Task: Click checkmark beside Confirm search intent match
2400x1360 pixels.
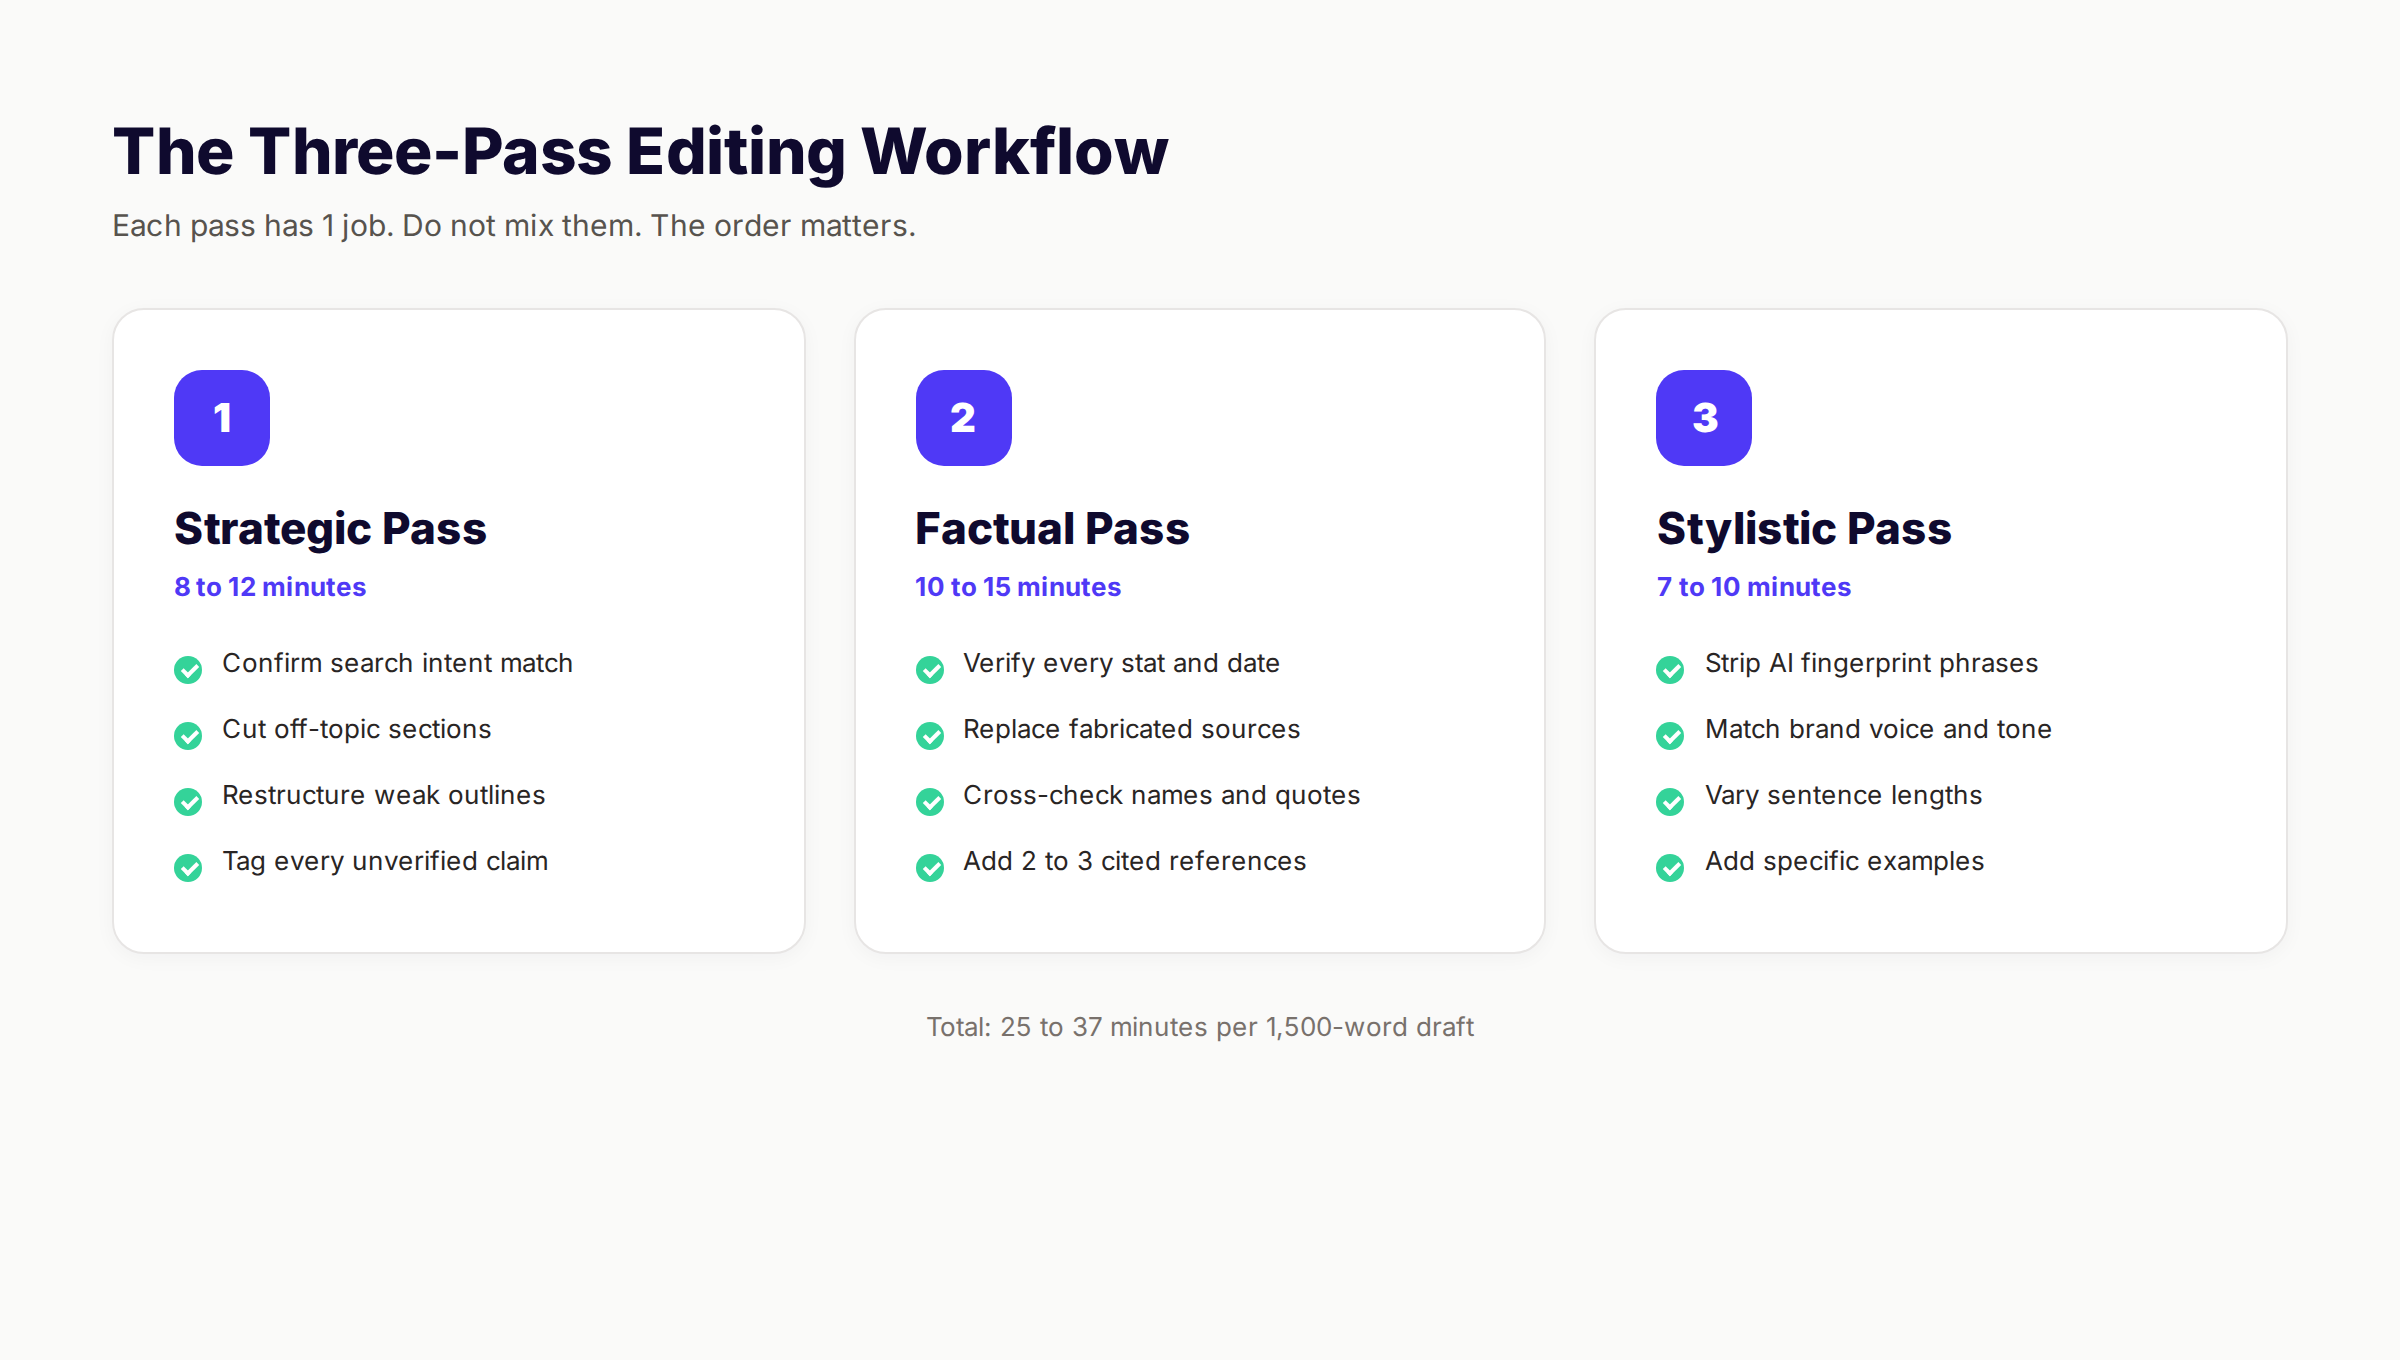Action: 188,669
